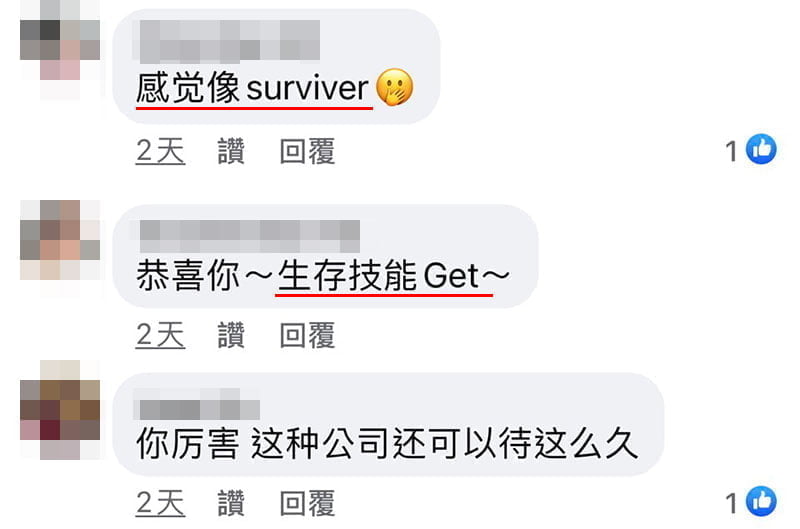Click blurred name above 你厉害 comment

197,405
